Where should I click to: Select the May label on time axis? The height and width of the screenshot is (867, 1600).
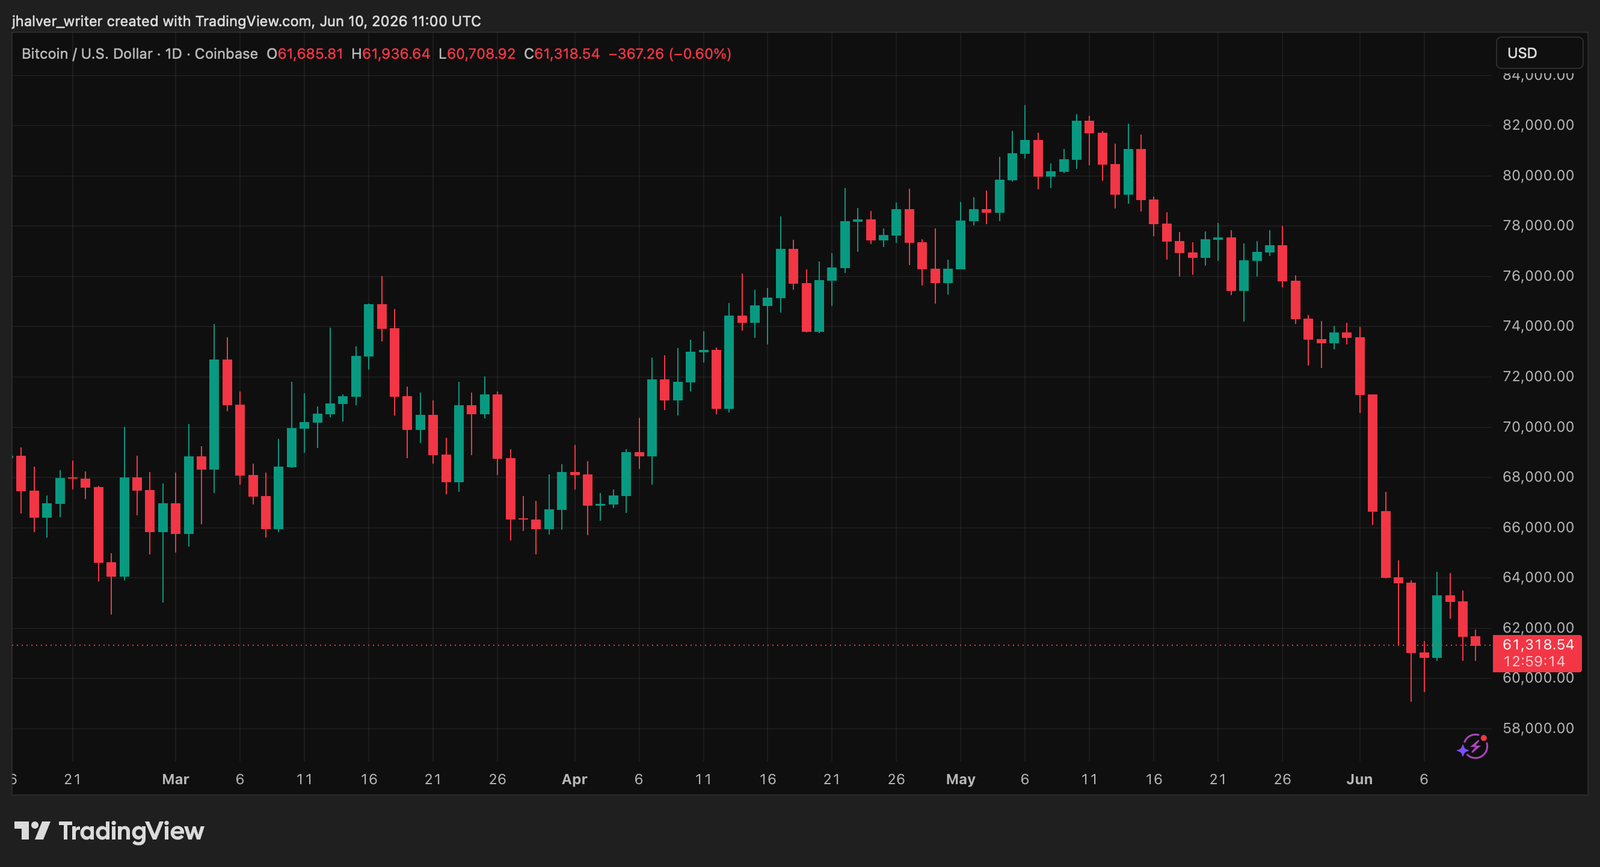pos(960,779)
